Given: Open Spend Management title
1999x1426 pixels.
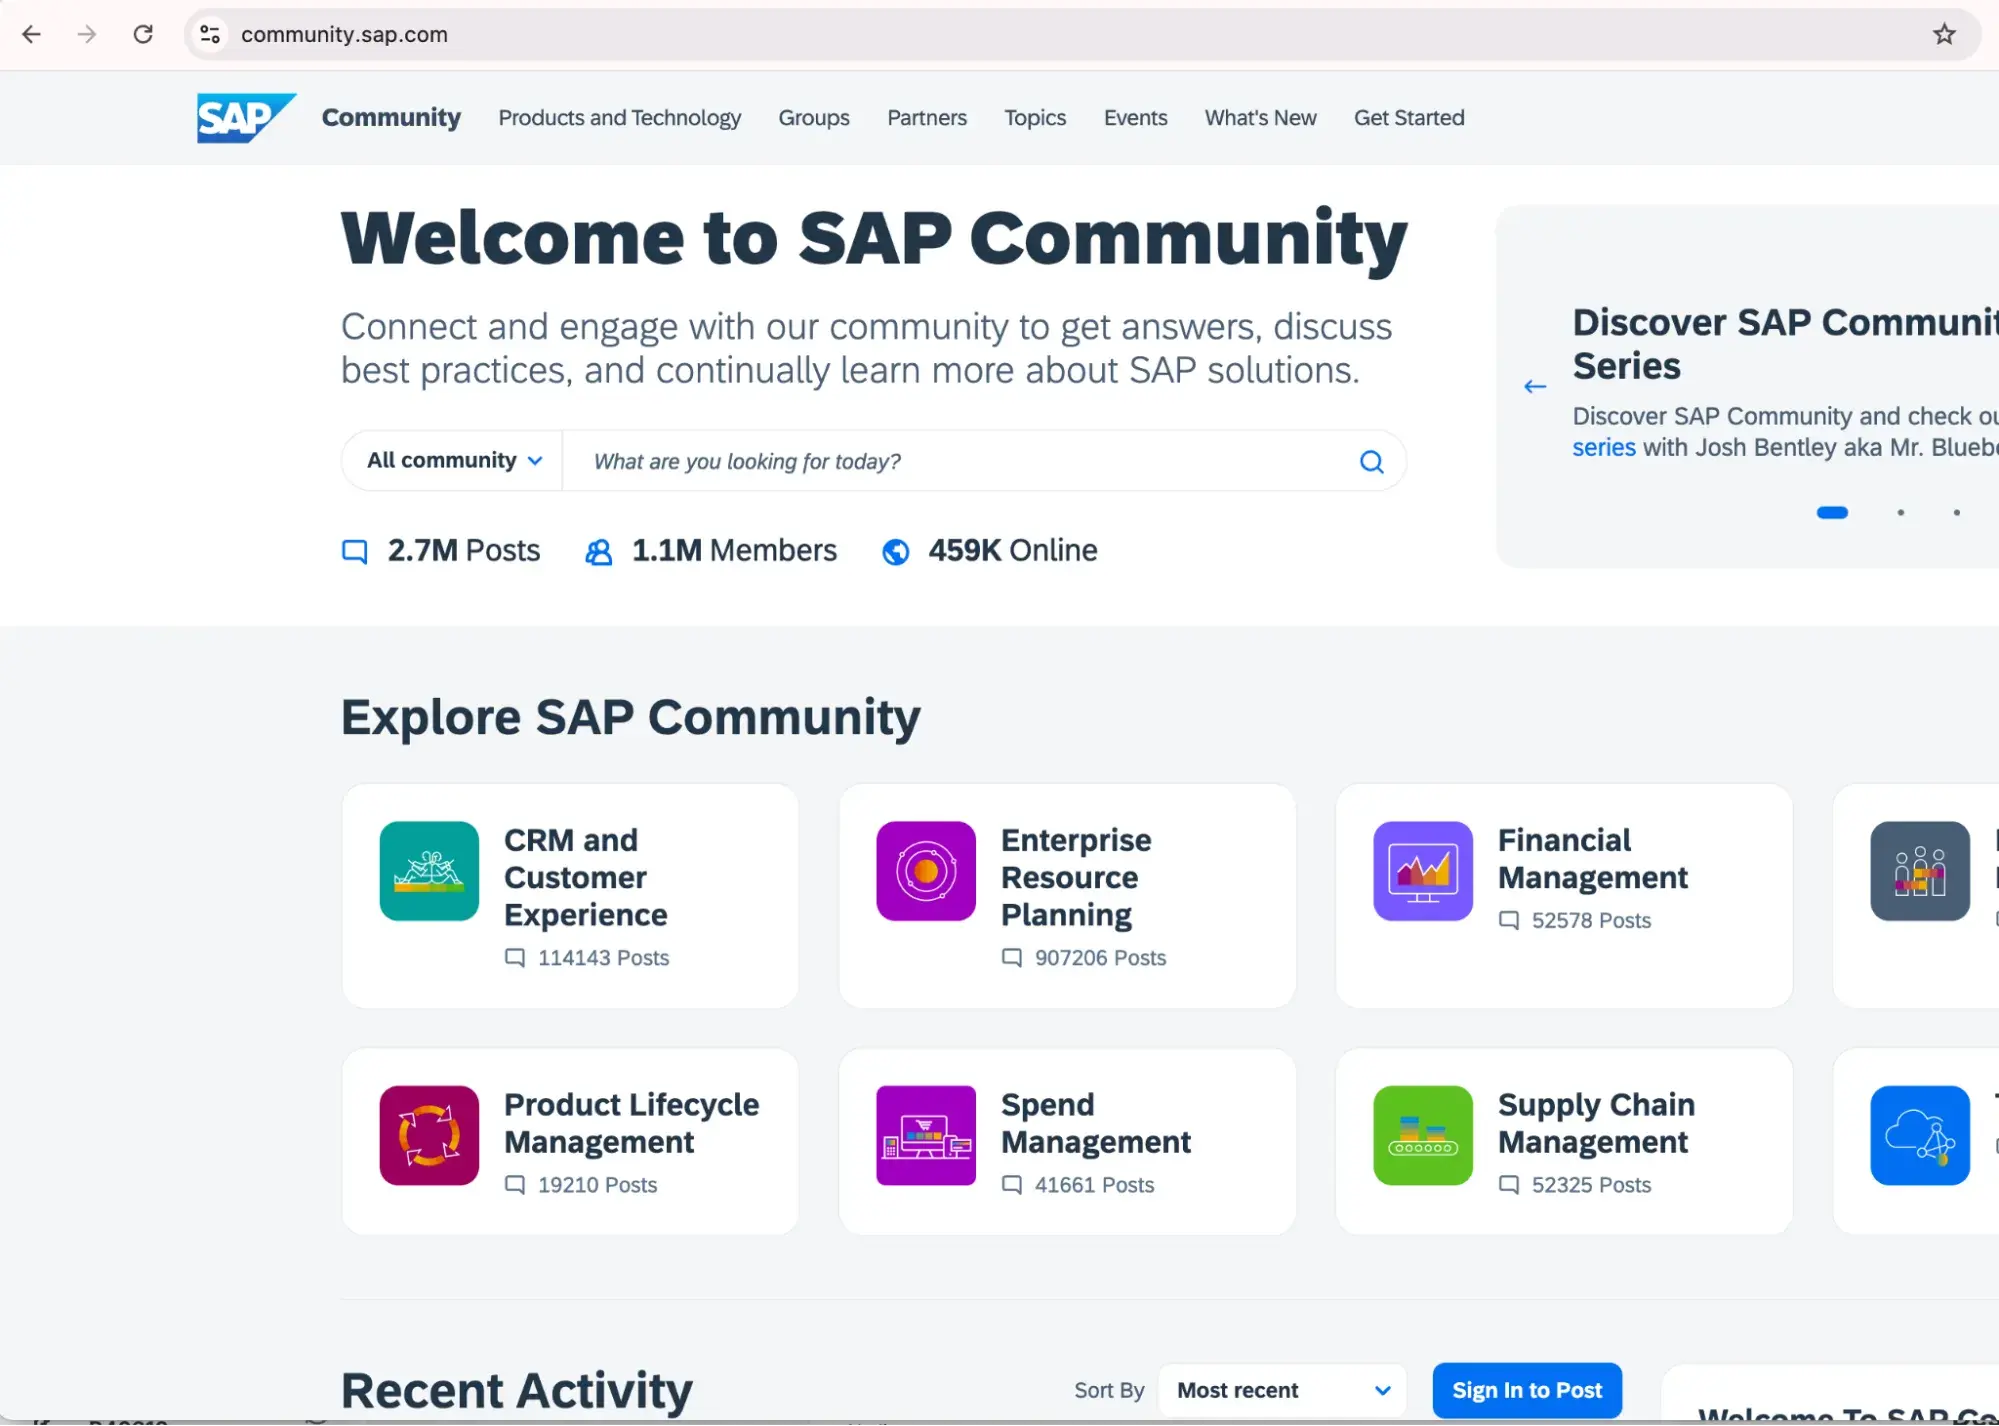Looking at the screenshot, I should point(1096,1123).
